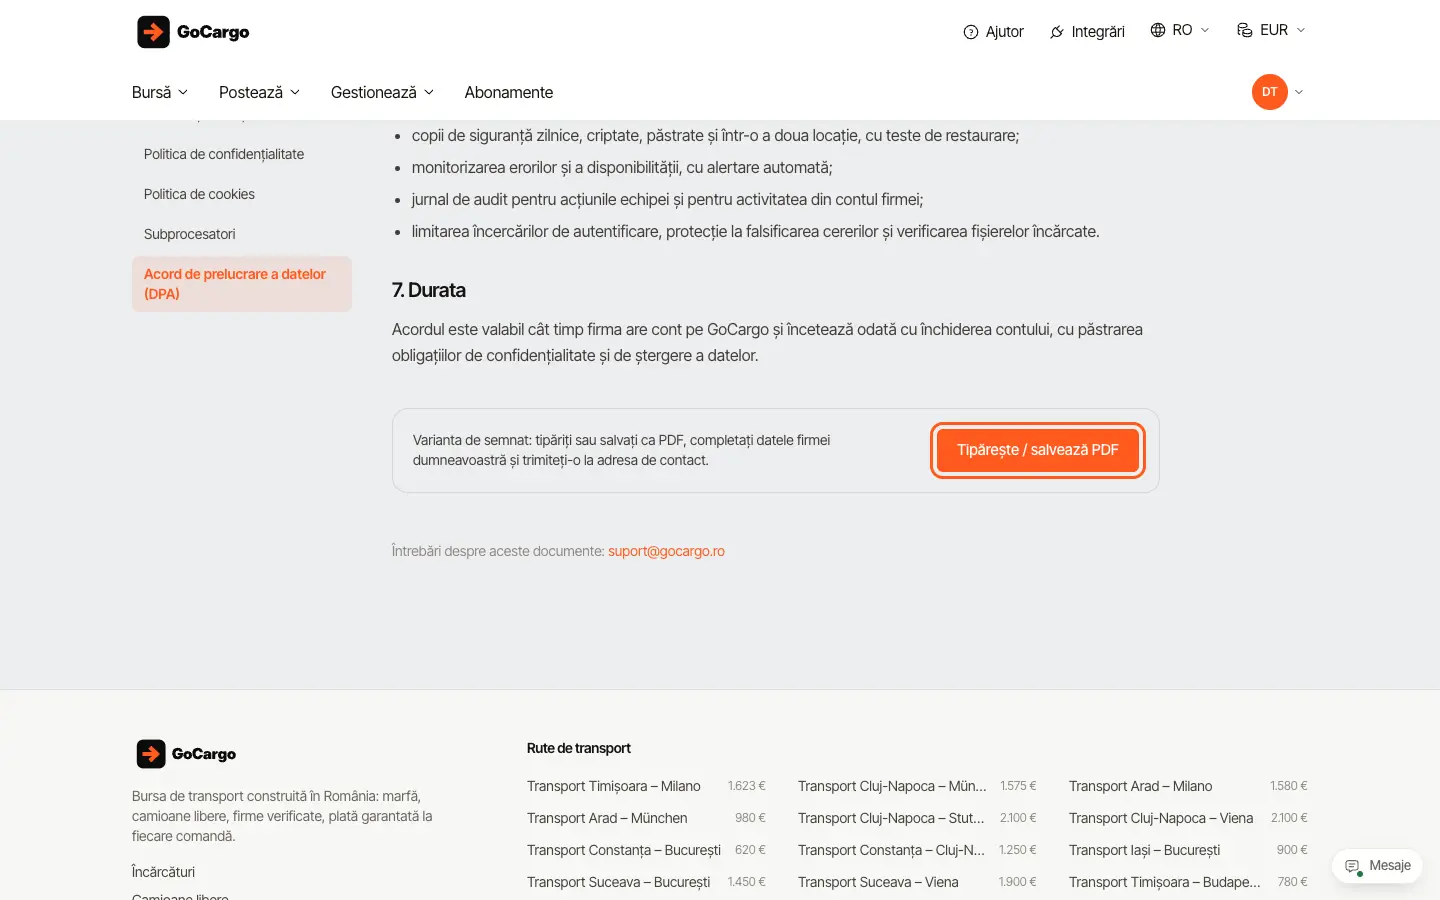
Task: Open the Gestionează dropdown menu
Action: tap(383, 92)
